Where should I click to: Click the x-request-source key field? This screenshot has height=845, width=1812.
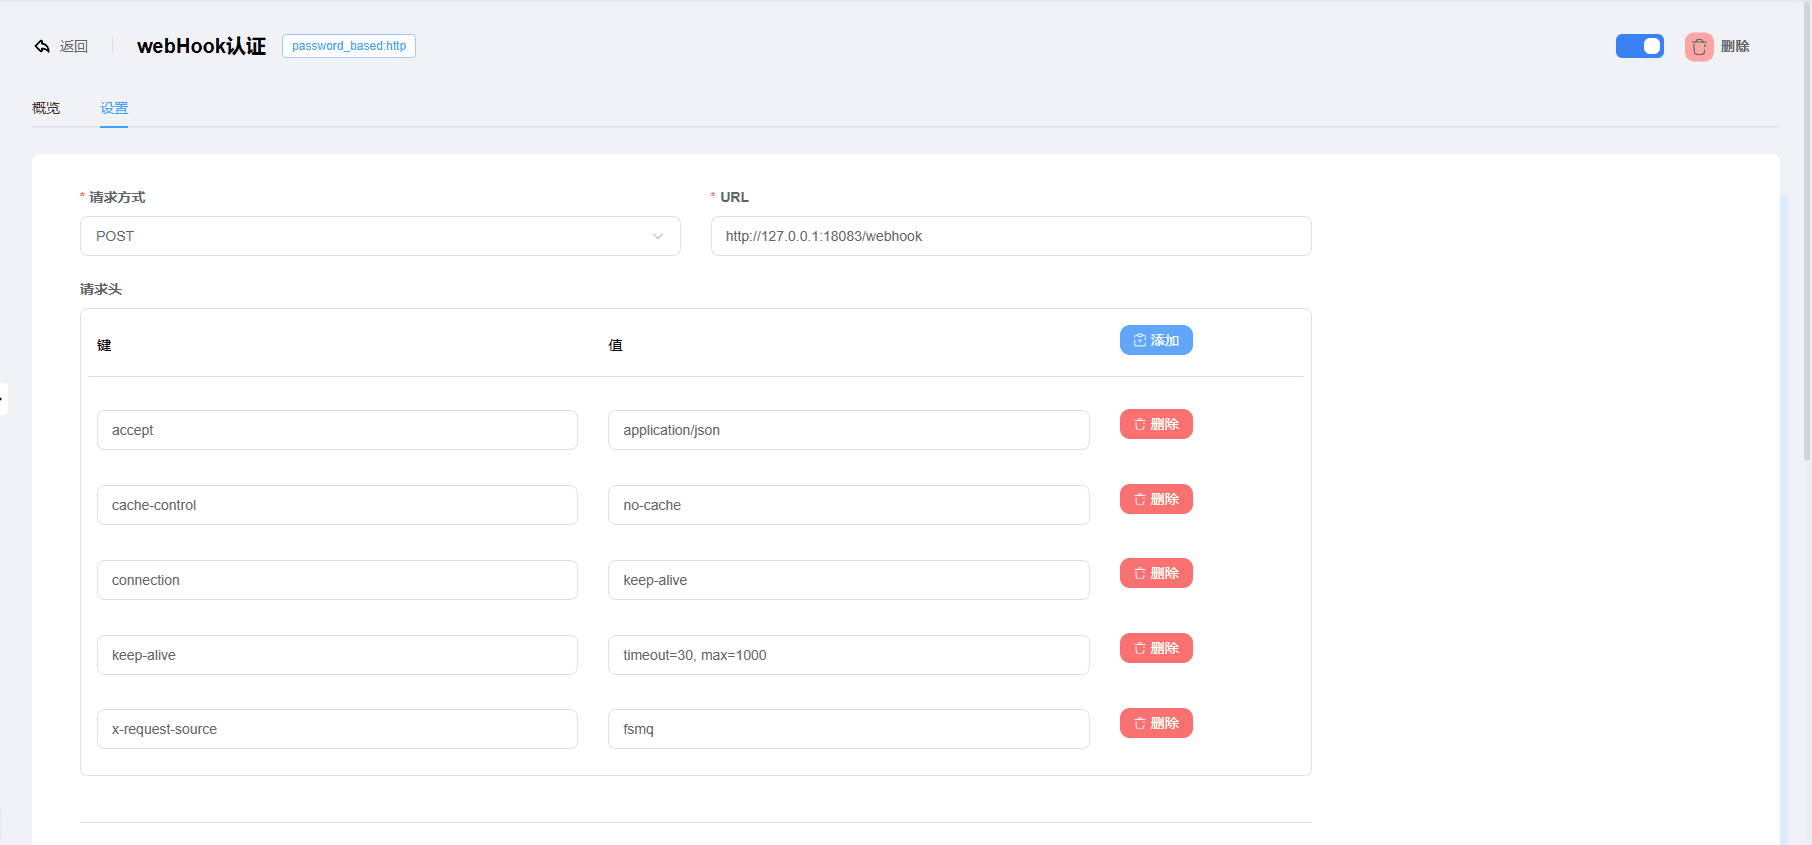coord(337,729)
